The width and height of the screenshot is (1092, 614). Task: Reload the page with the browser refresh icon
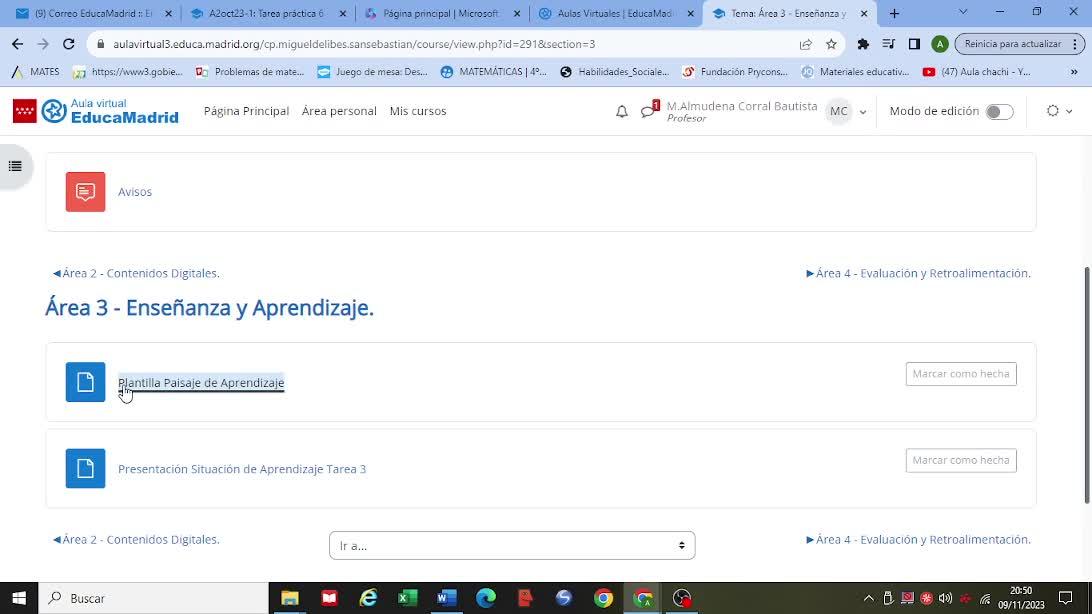(68, 44)
